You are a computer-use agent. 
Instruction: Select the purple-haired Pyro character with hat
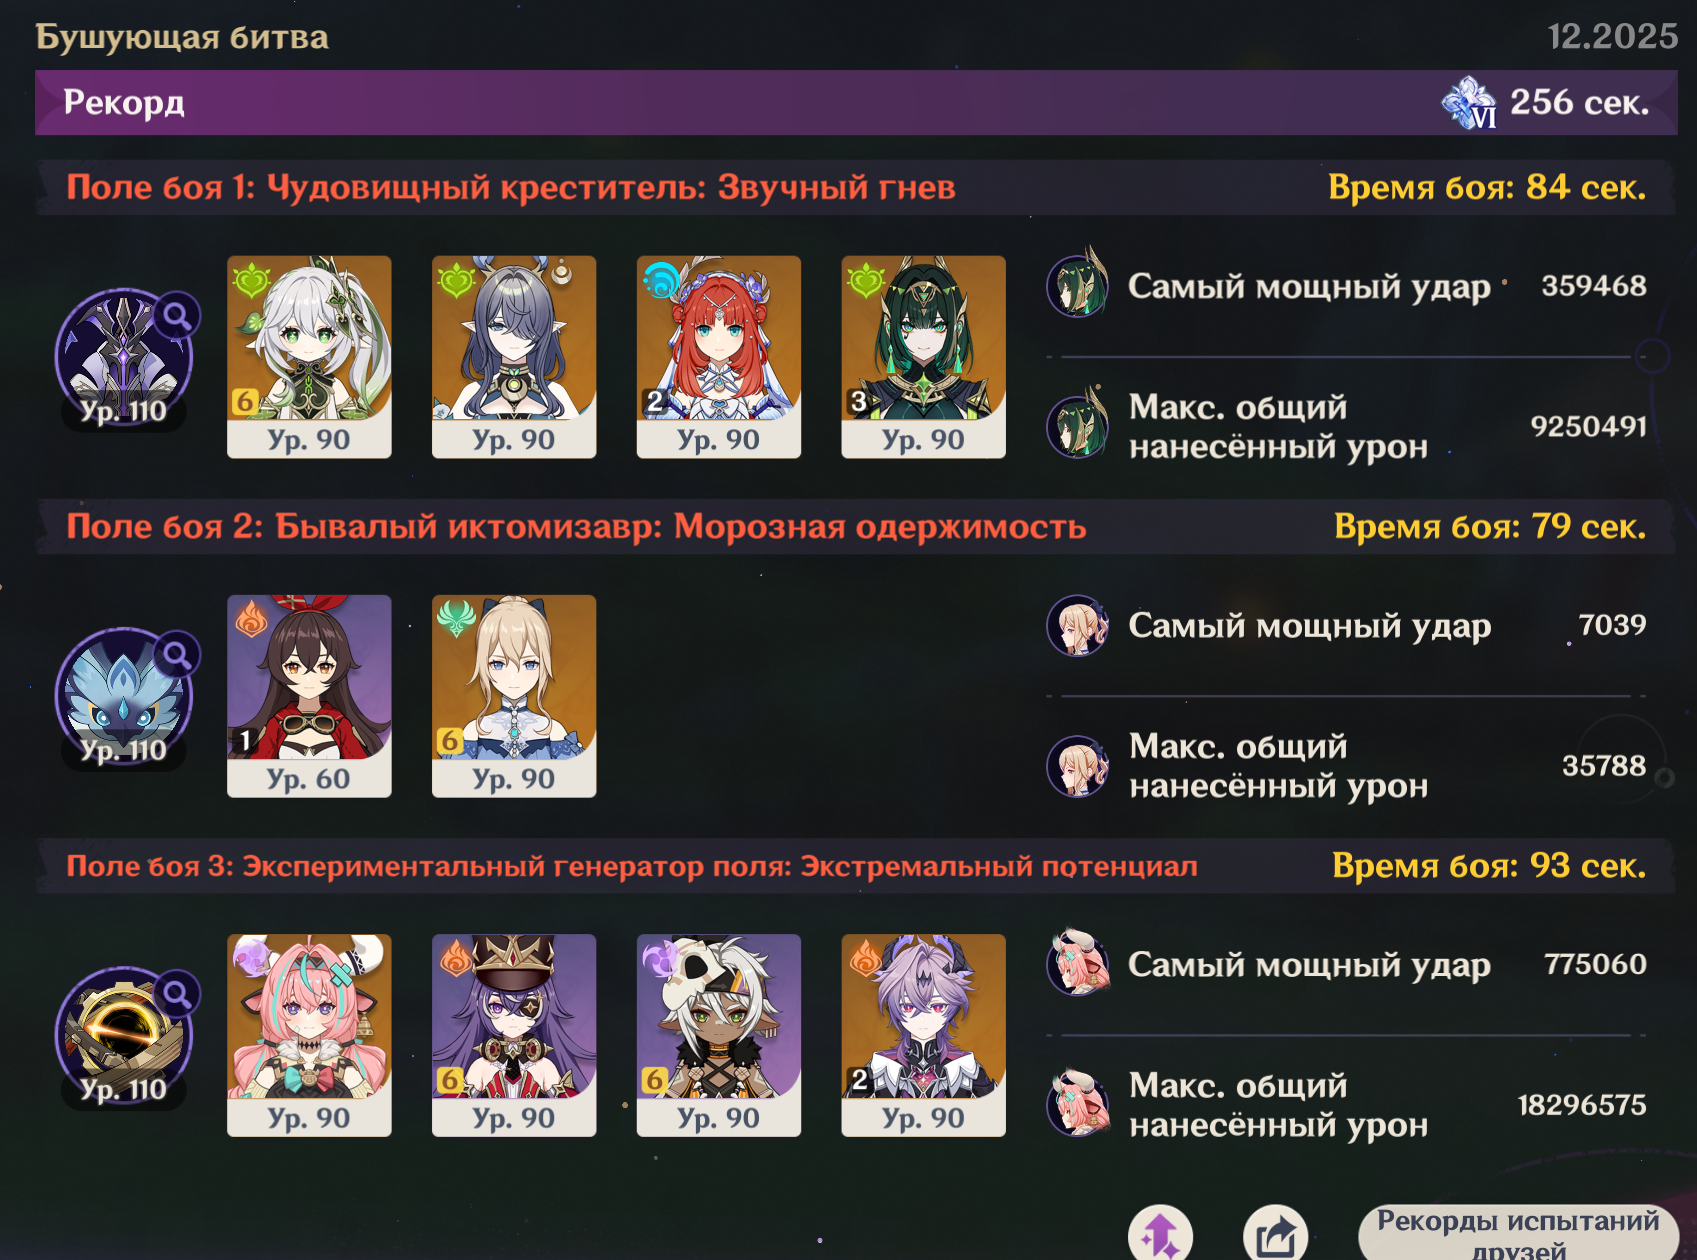point(514,1035)
